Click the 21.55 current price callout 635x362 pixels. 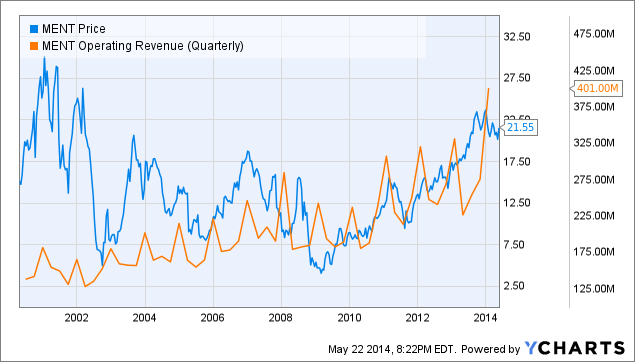coord(520,128)
